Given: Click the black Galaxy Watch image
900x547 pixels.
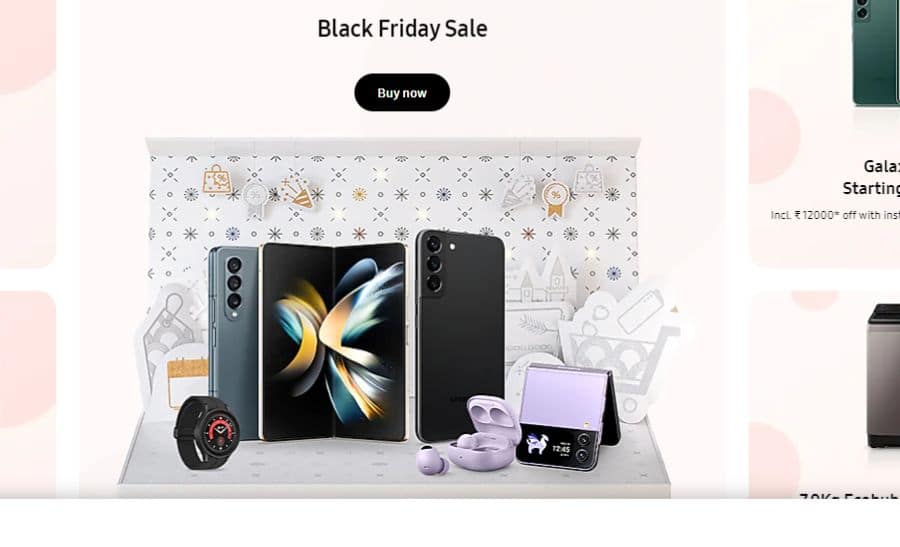Looking at the screenshot, I should coord(205,432).
